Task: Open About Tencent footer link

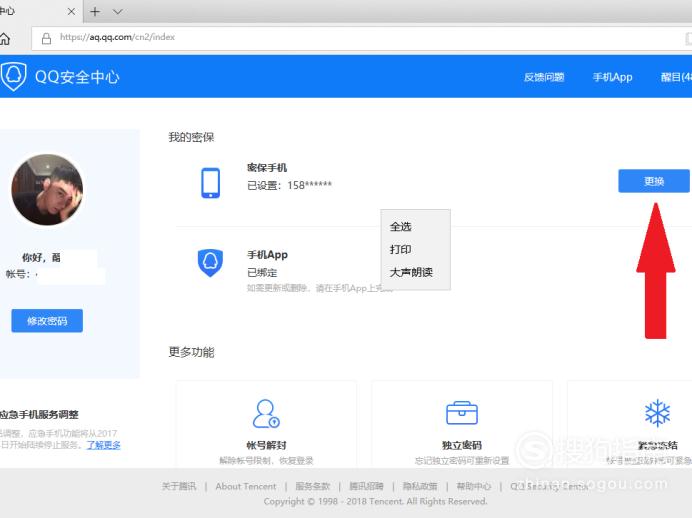Action: point(246,486)
